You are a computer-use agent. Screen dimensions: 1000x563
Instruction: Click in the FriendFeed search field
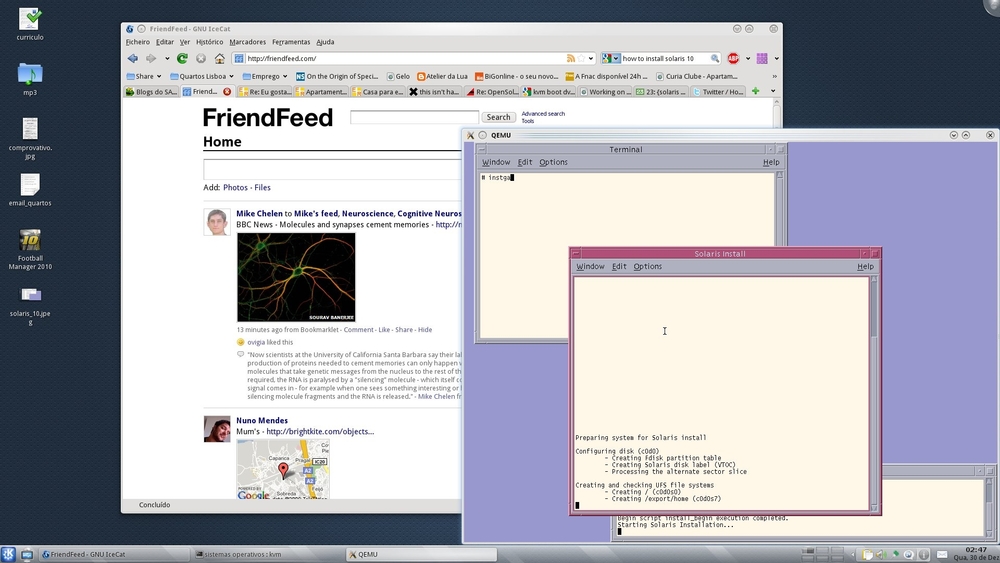pos(414,117)
